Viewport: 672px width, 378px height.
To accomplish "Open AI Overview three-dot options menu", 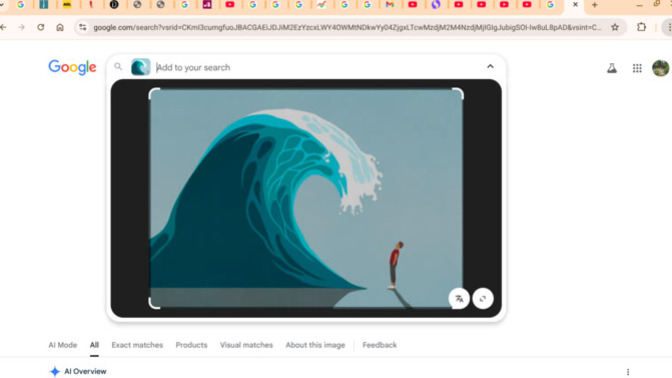I will (x=628, y=372).
